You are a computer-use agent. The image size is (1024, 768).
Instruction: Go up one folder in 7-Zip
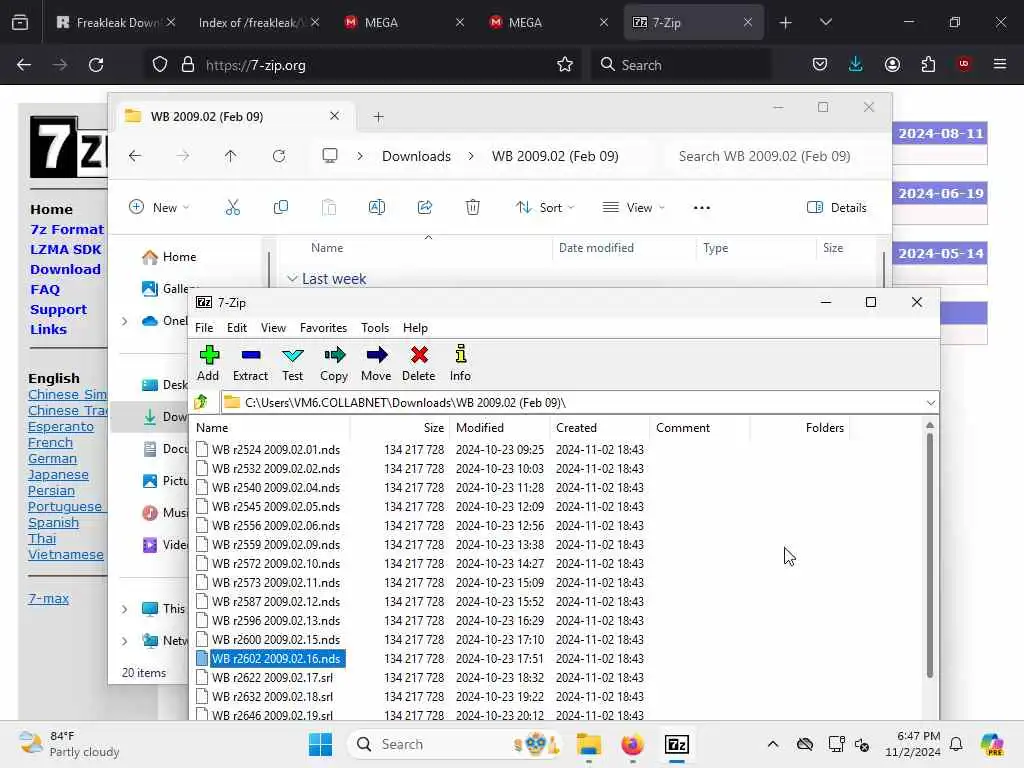(201, 402)
